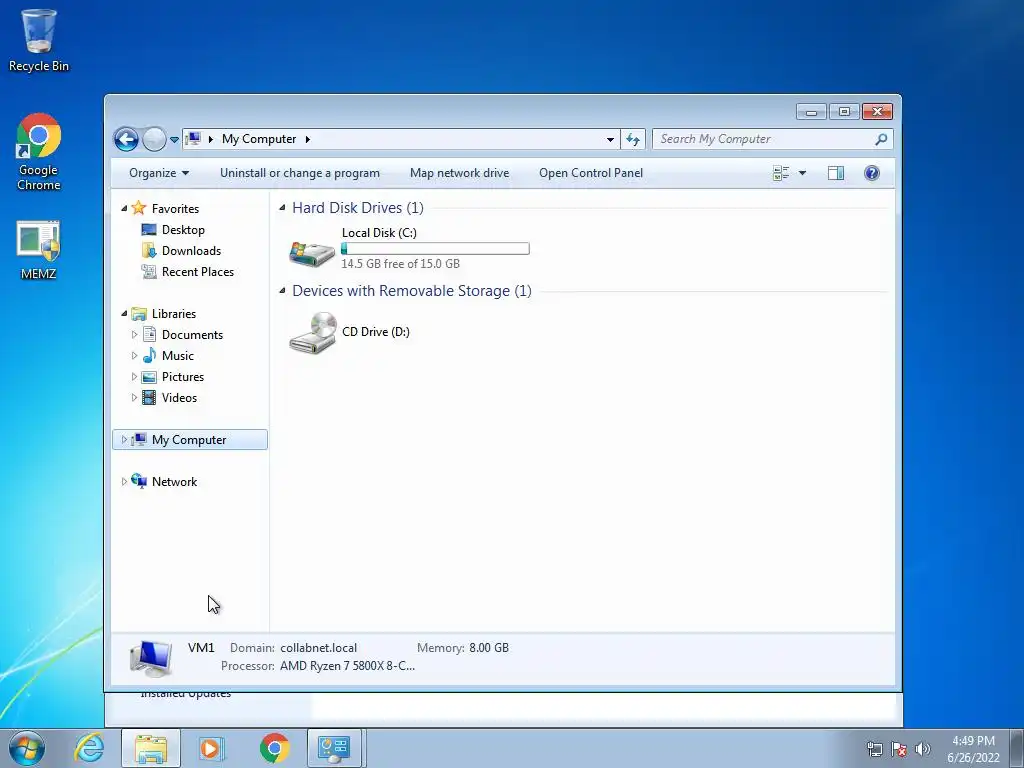Open the address bar history dropdown

click(610, 139)
